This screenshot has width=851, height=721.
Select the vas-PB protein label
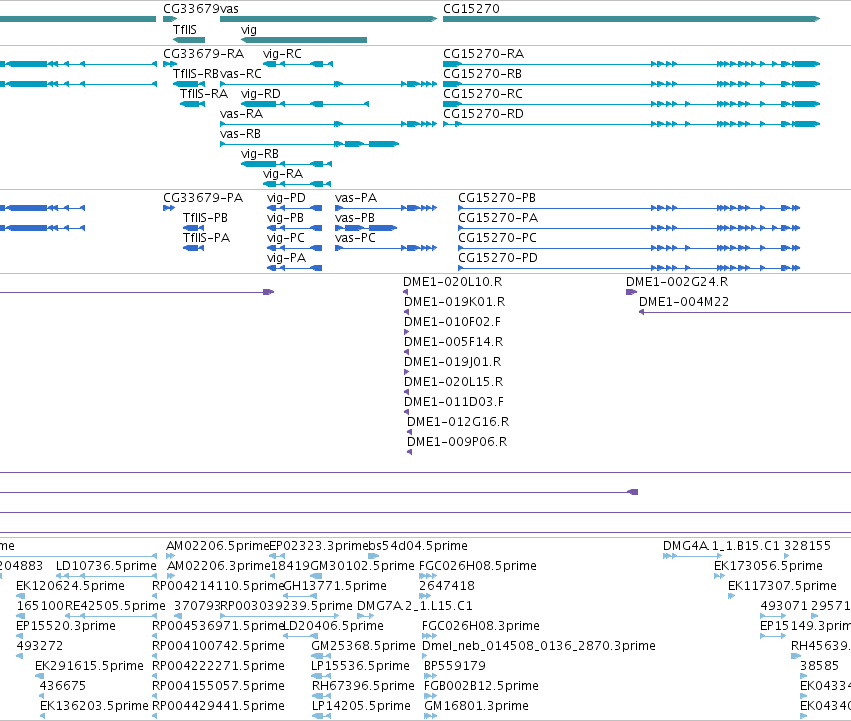(355, 218)
